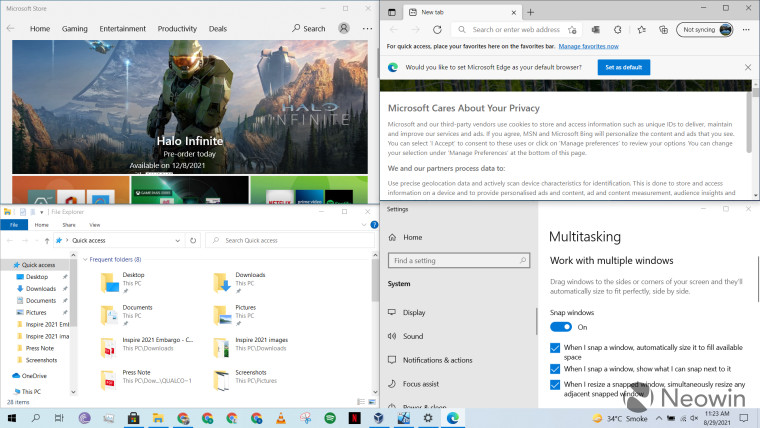Open the Collections icon in Edge
760x428 pixels.
click(x=664, y=30)
